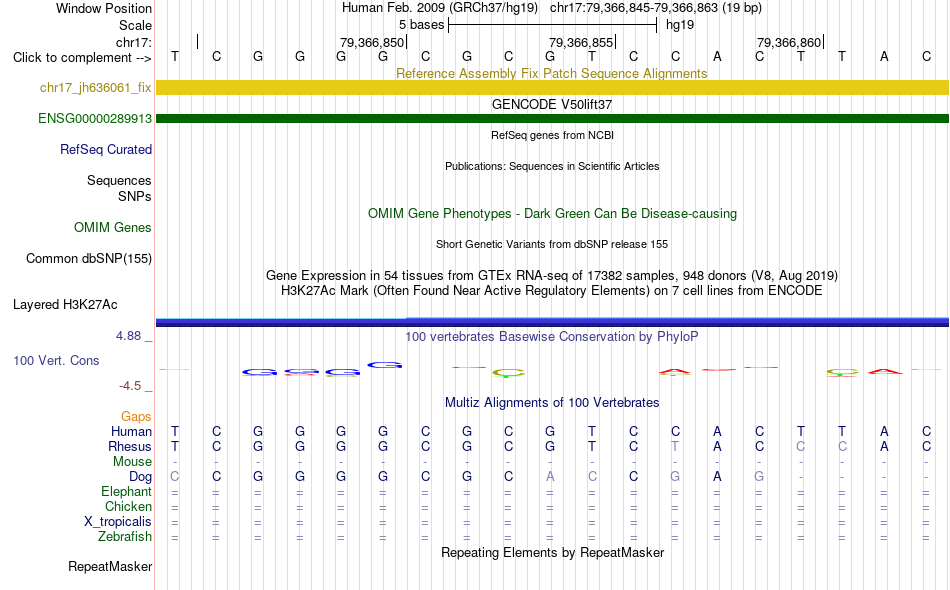Click Repeating Elements by RepeatMasker title
The width and height of the screenshot is (950, 590).
tap(553, 552)
